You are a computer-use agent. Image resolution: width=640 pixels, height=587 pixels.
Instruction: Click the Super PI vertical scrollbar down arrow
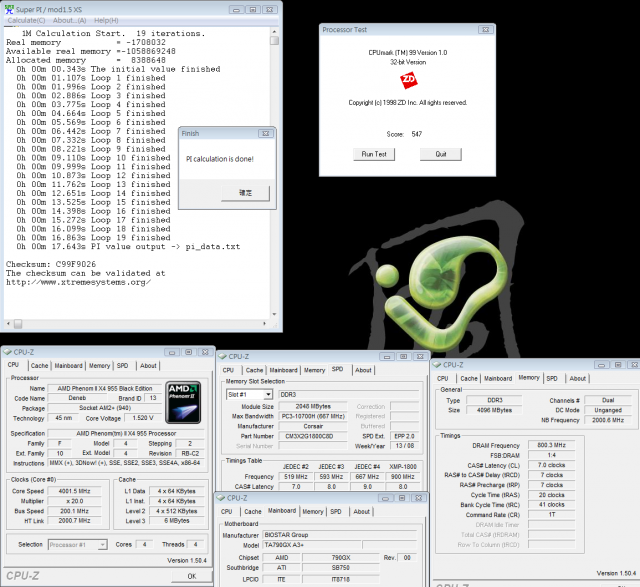(x=274, y=314)
